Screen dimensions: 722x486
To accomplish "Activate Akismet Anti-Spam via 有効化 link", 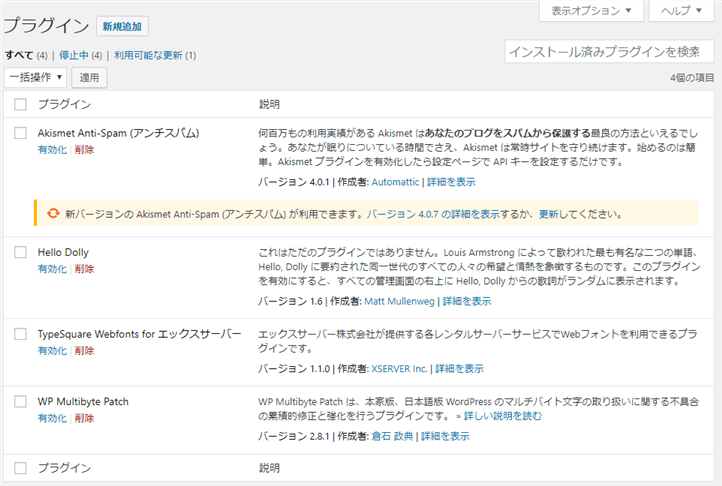I will (x=52, y=150).
